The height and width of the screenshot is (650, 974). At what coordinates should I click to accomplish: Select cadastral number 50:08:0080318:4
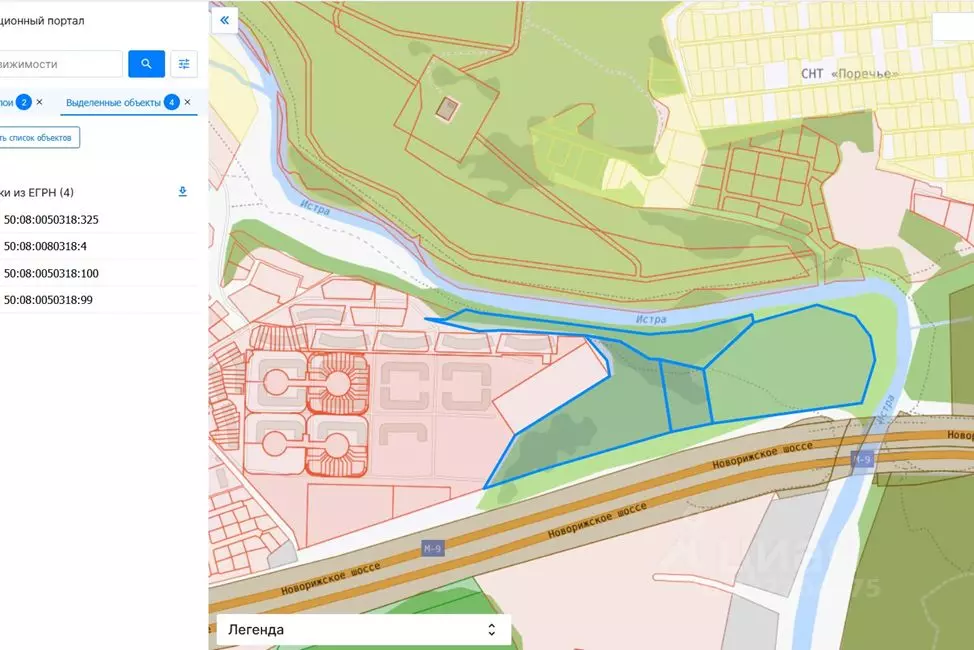coord(45,246)
